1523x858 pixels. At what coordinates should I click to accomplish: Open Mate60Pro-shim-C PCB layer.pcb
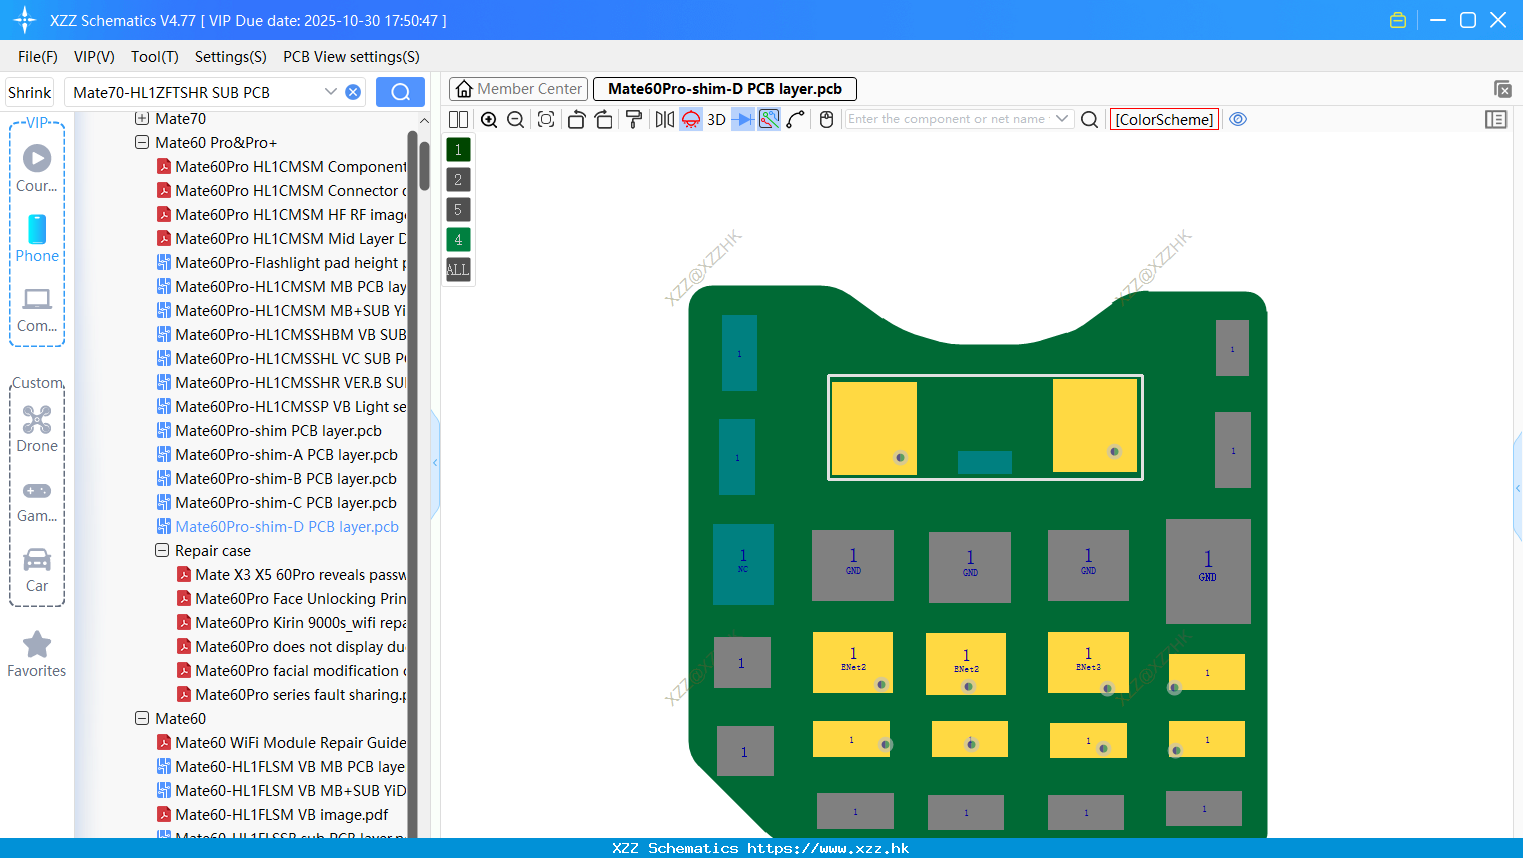click(x=286, y=503)
